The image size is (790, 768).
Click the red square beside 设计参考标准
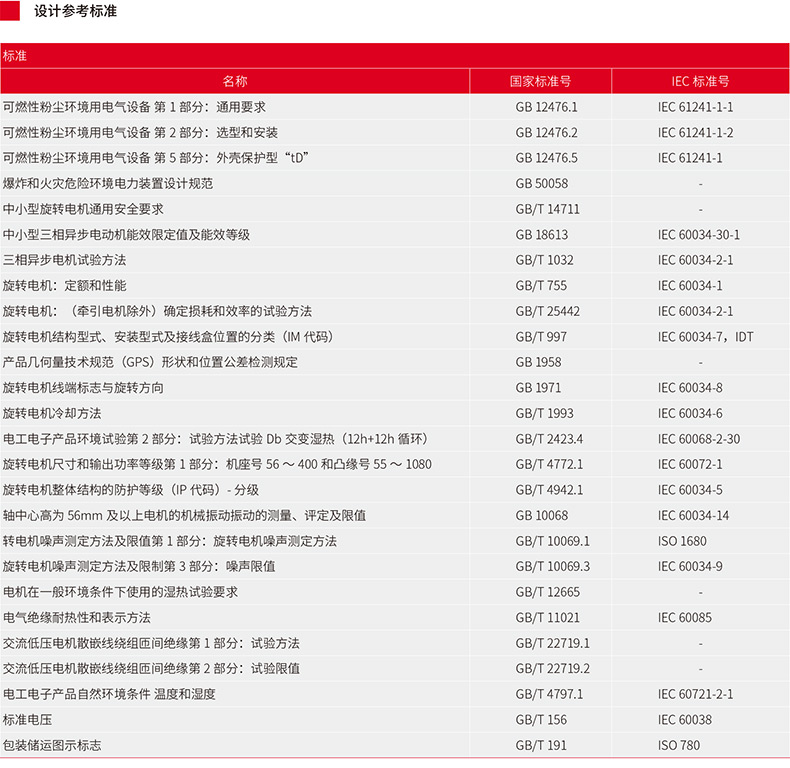(11, 11)
